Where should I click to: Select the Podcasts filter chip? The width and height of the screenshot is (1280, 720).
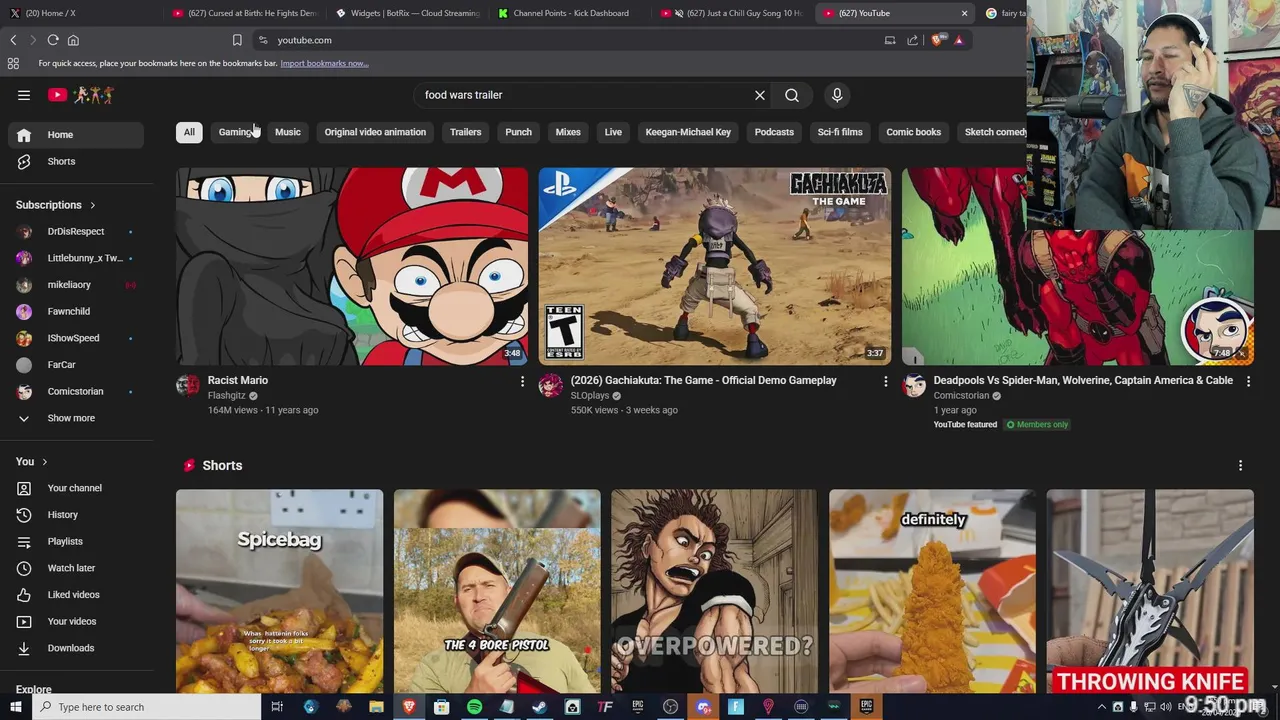pos(774,132)
